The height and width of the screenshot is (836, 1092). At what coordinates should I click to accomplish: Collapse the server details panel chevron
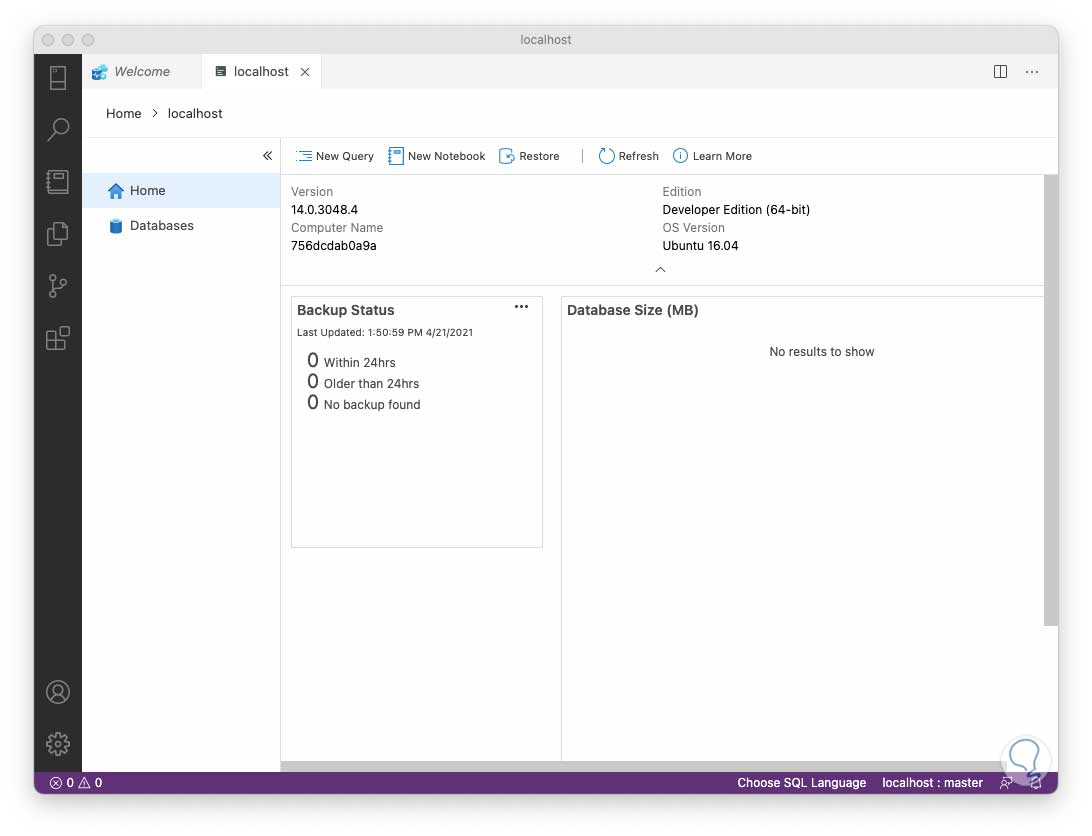[x=660, y=269]
